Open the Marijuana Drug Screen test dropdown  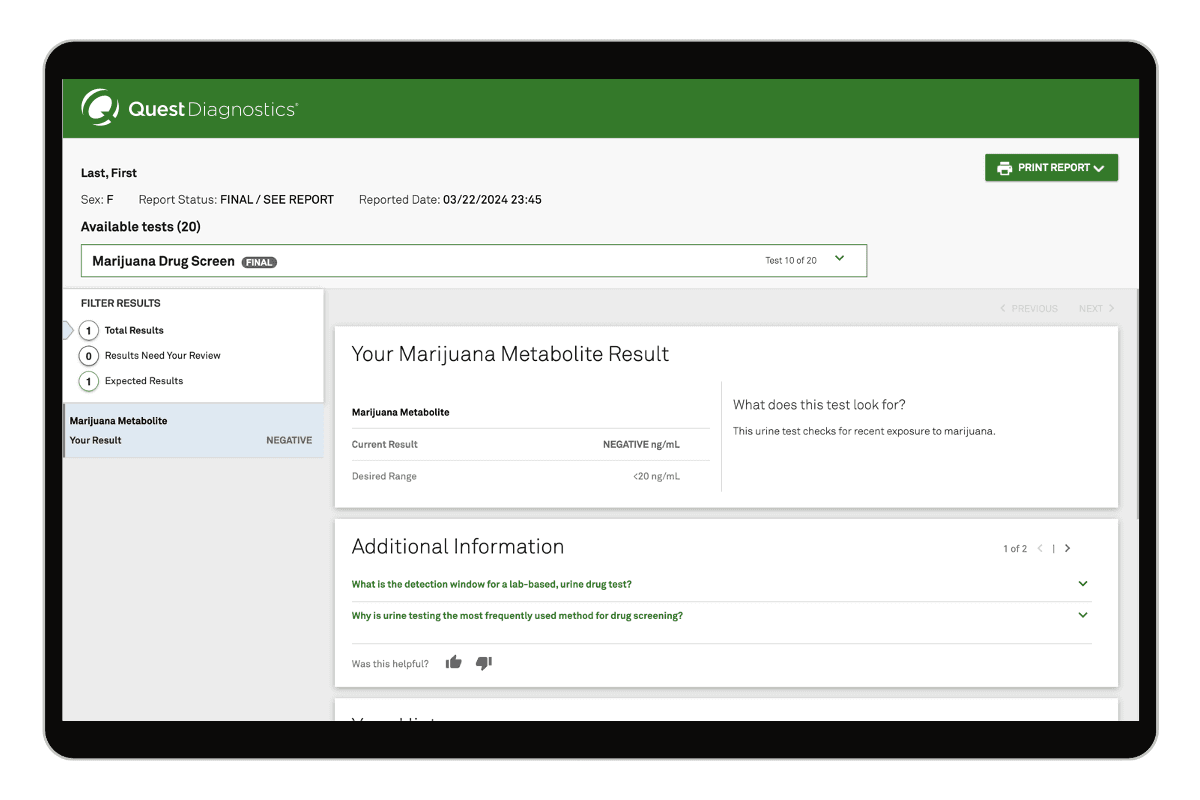point(839,260)
